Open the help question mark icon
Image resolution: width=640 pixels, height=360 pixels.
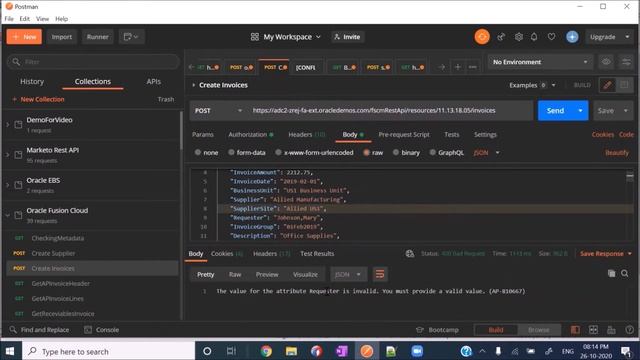630,330
